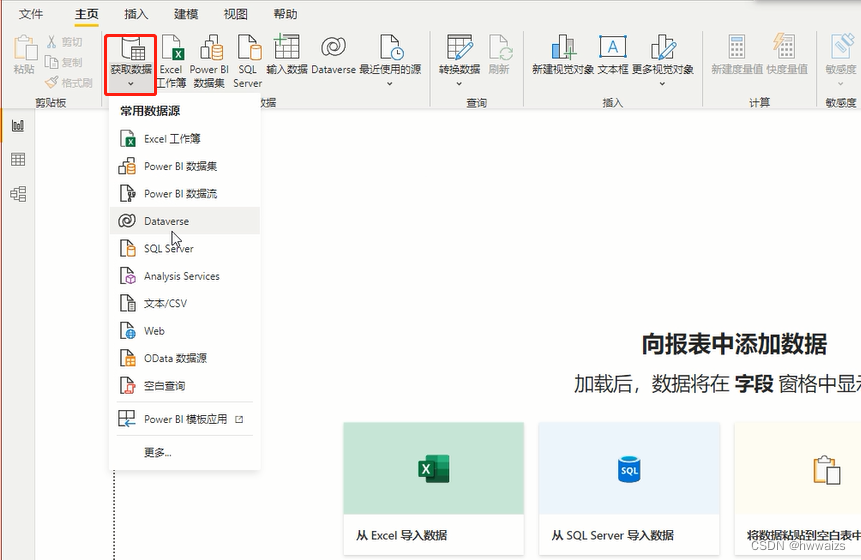Add a 新建视觉对象 chart icon
The width and height of the screenshot is (861, 560).
click(563, 47)
